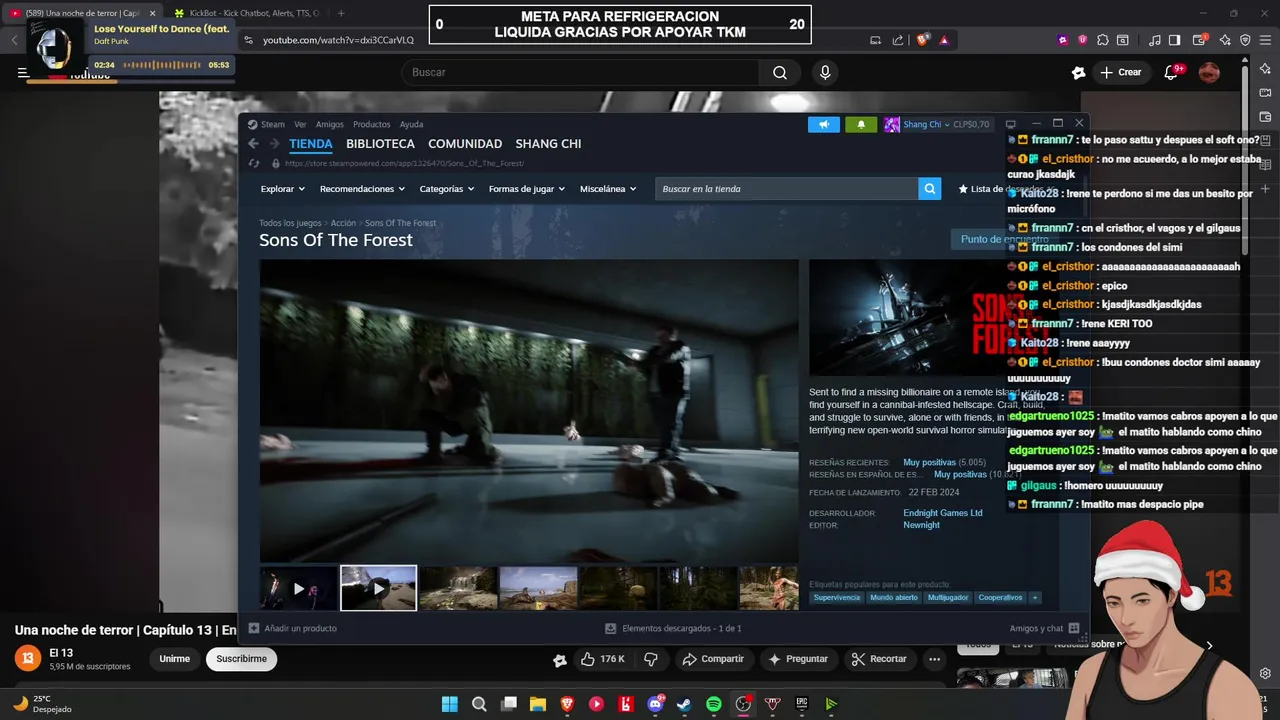Open Steam green notifications bell

pyautogui.click(x=861, y=124)
